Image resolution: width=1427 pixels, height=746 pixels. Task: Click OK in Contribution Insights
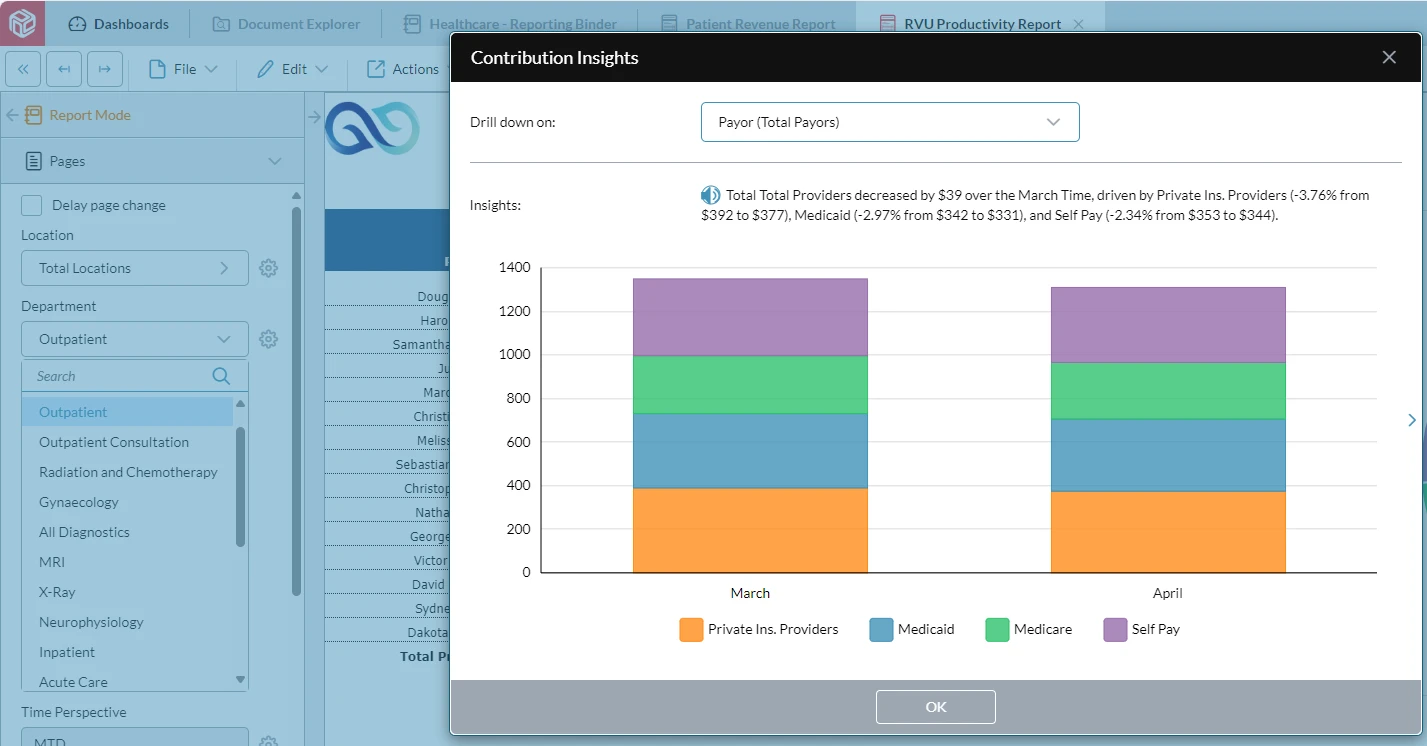pos(936,707)
